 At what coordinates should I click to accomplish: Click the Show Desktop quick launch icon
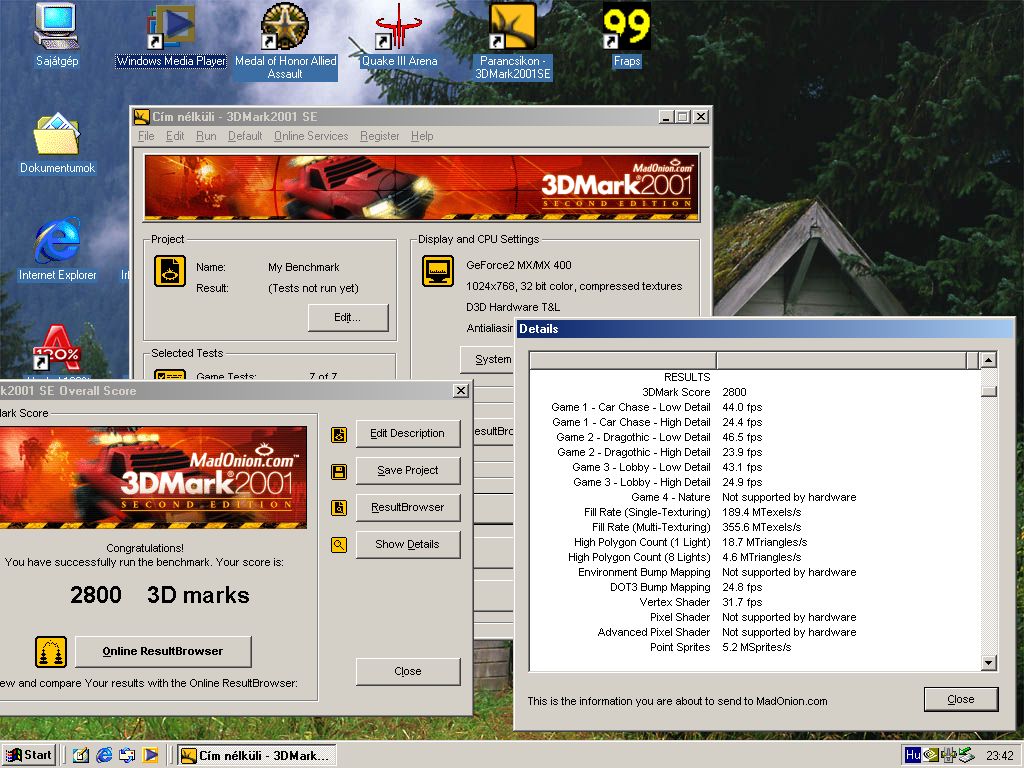pos(80,755)
